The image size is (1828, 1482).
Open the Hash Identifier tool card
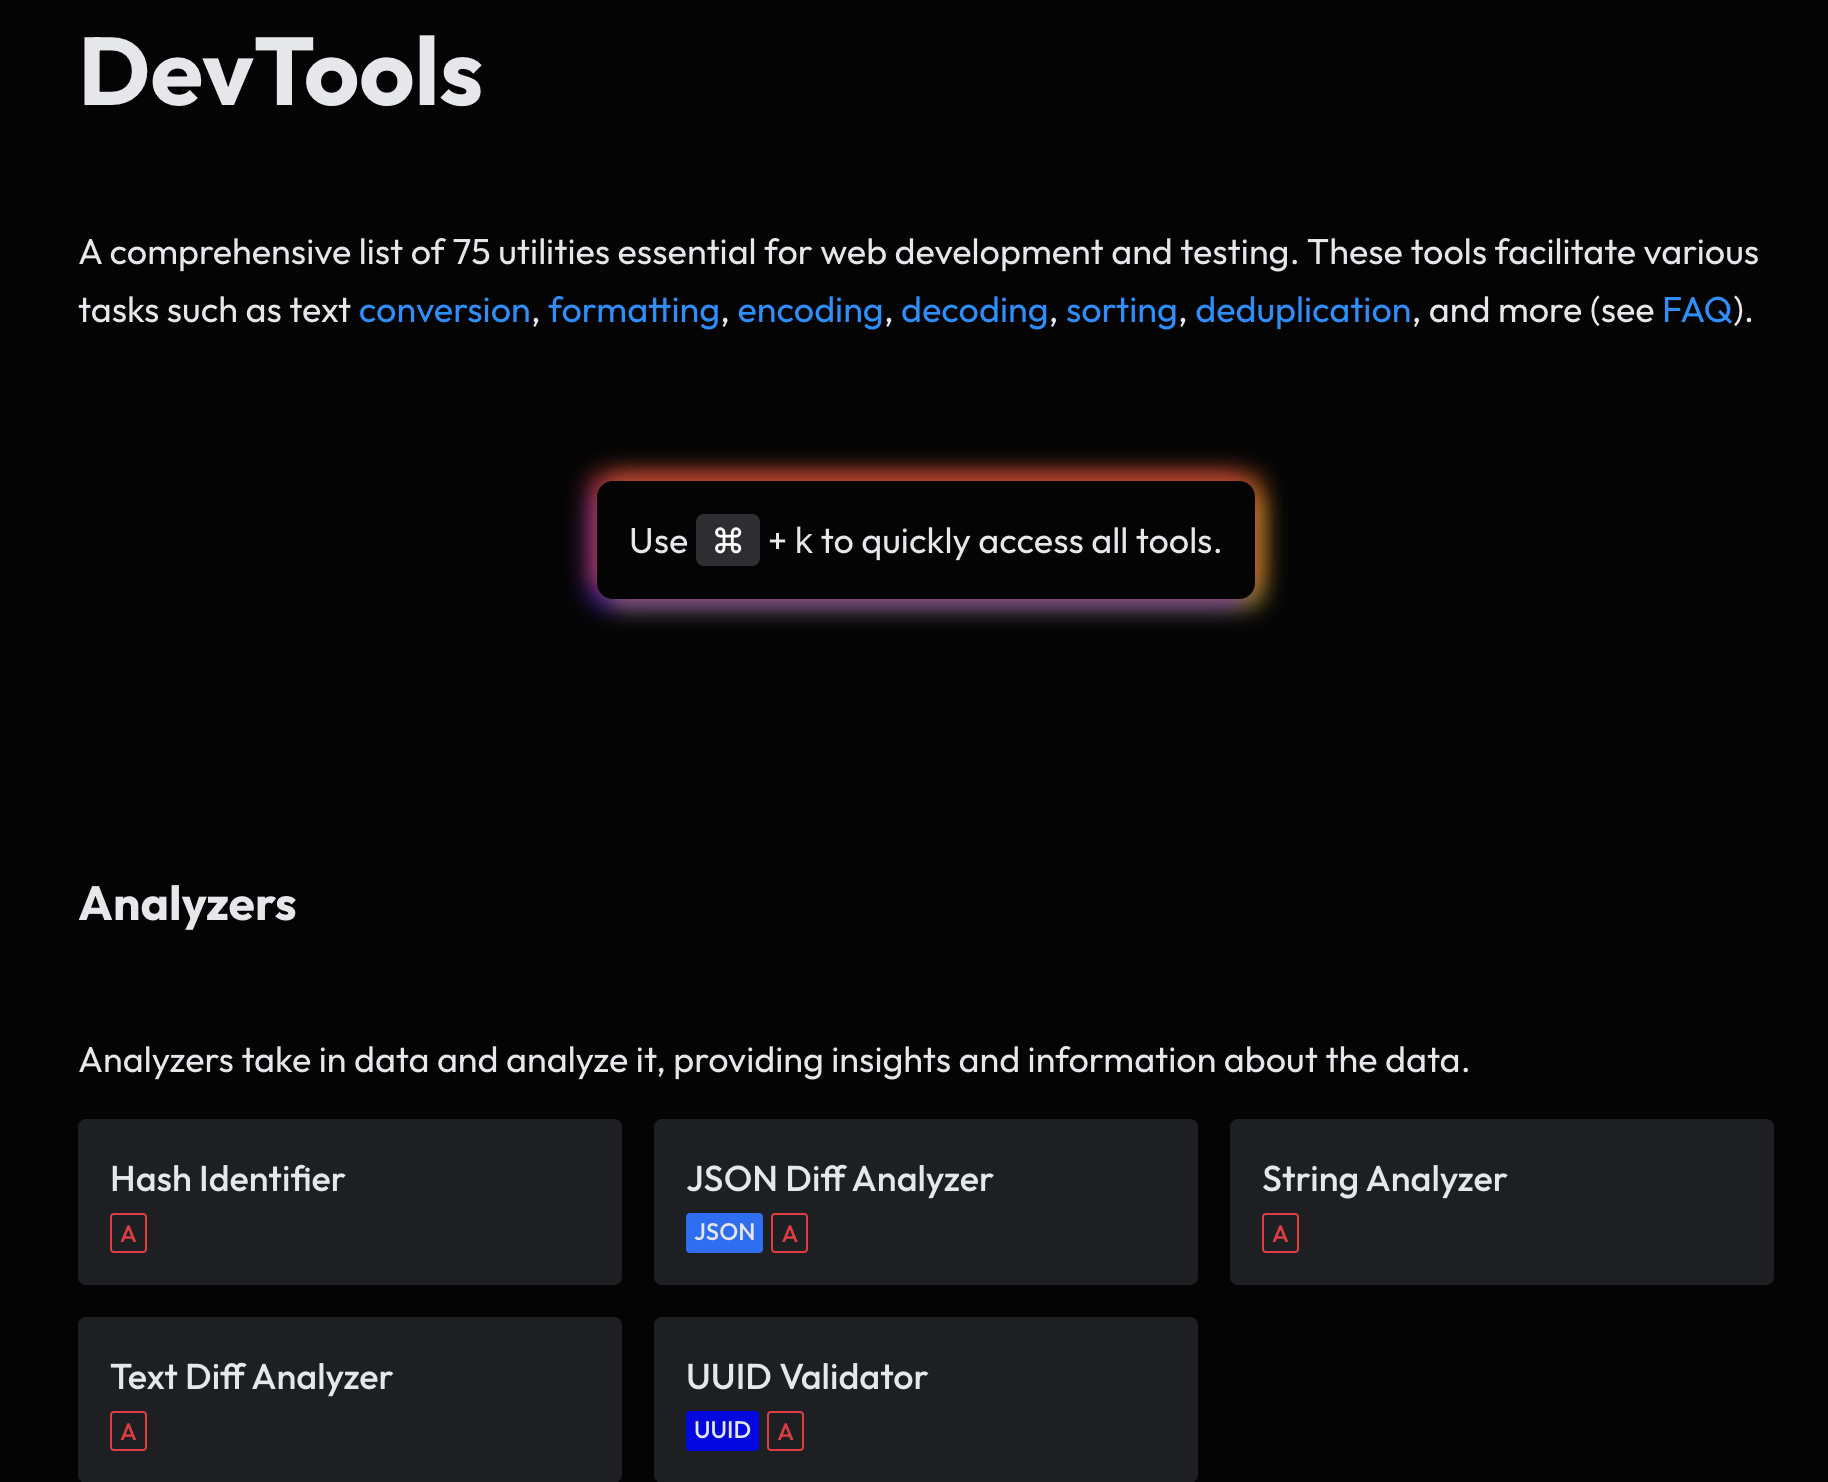point(350,1202)
